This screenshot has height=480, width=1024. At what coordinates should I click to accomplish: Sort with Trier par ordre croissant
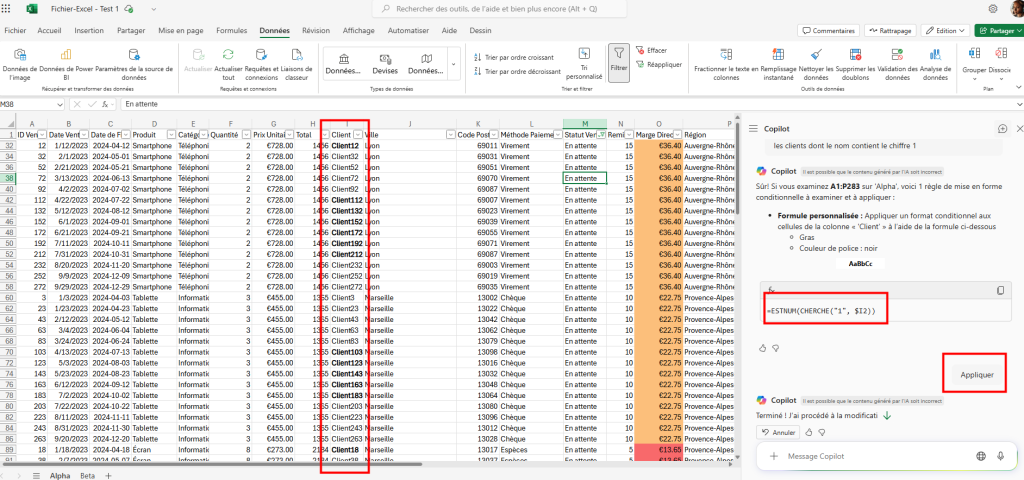[513, 57]
